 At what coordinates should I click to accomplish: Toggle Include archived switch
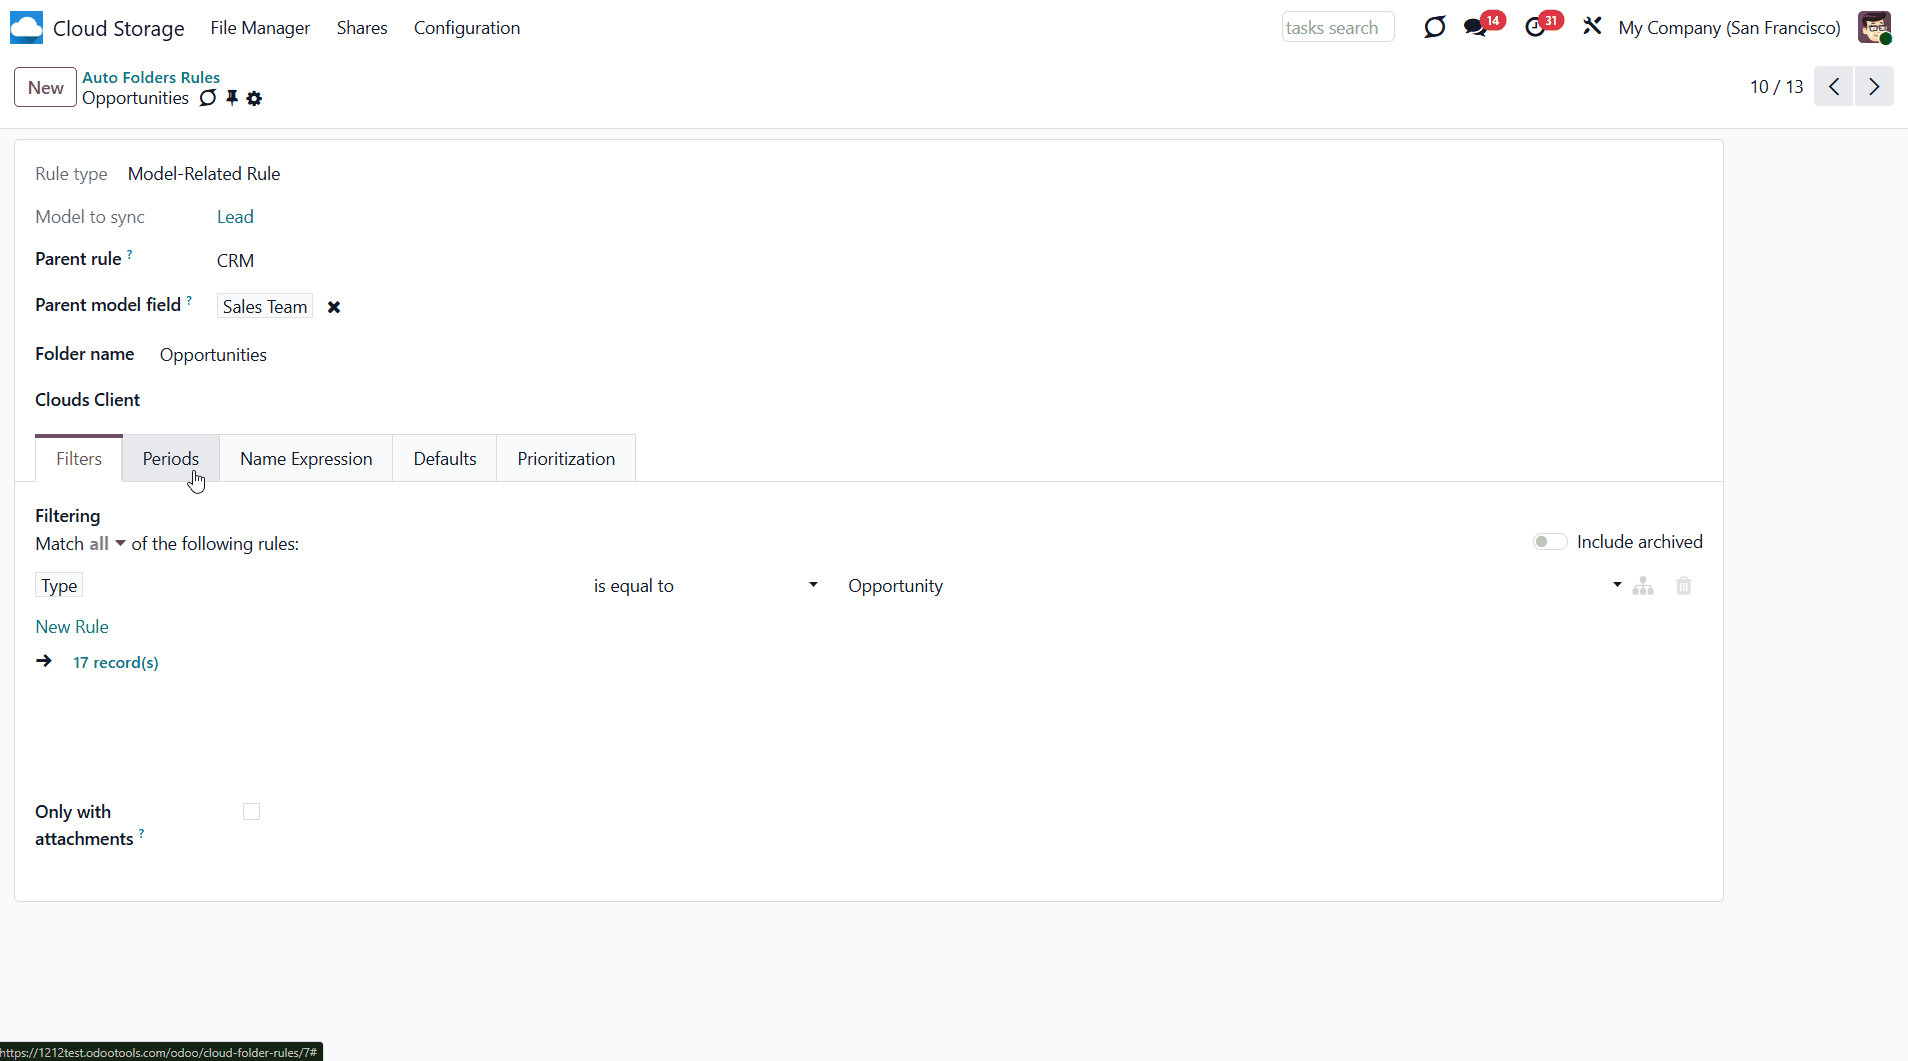pyautogui.click(x=1549, y=542)
